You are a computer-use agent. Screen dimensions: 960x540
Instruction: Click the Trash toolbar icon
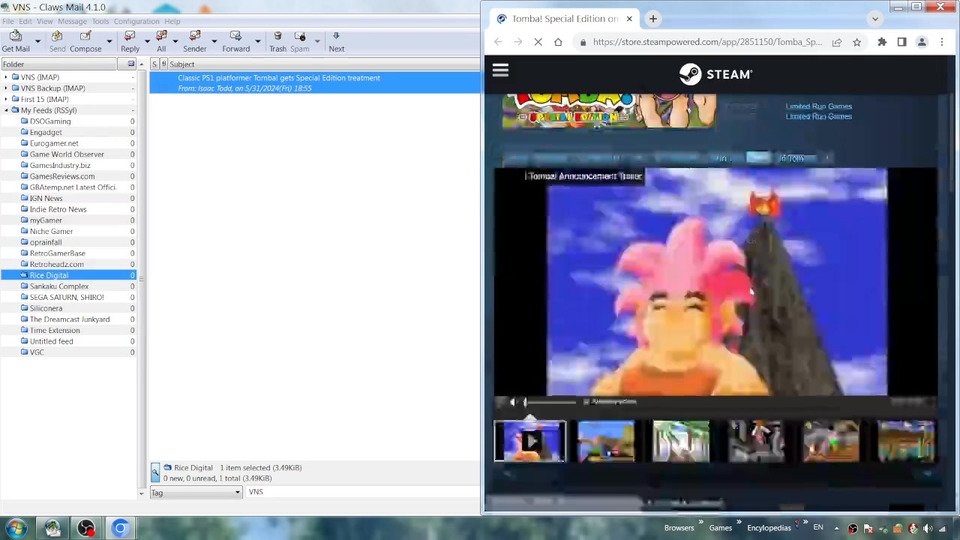click(277, 41)
